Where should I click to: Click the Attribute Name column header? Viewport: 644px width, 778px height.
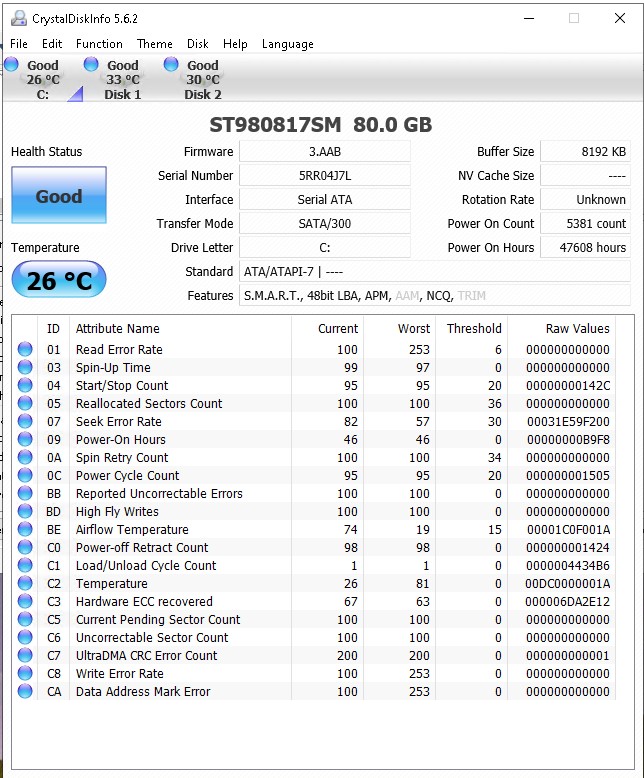click(180, 328)
